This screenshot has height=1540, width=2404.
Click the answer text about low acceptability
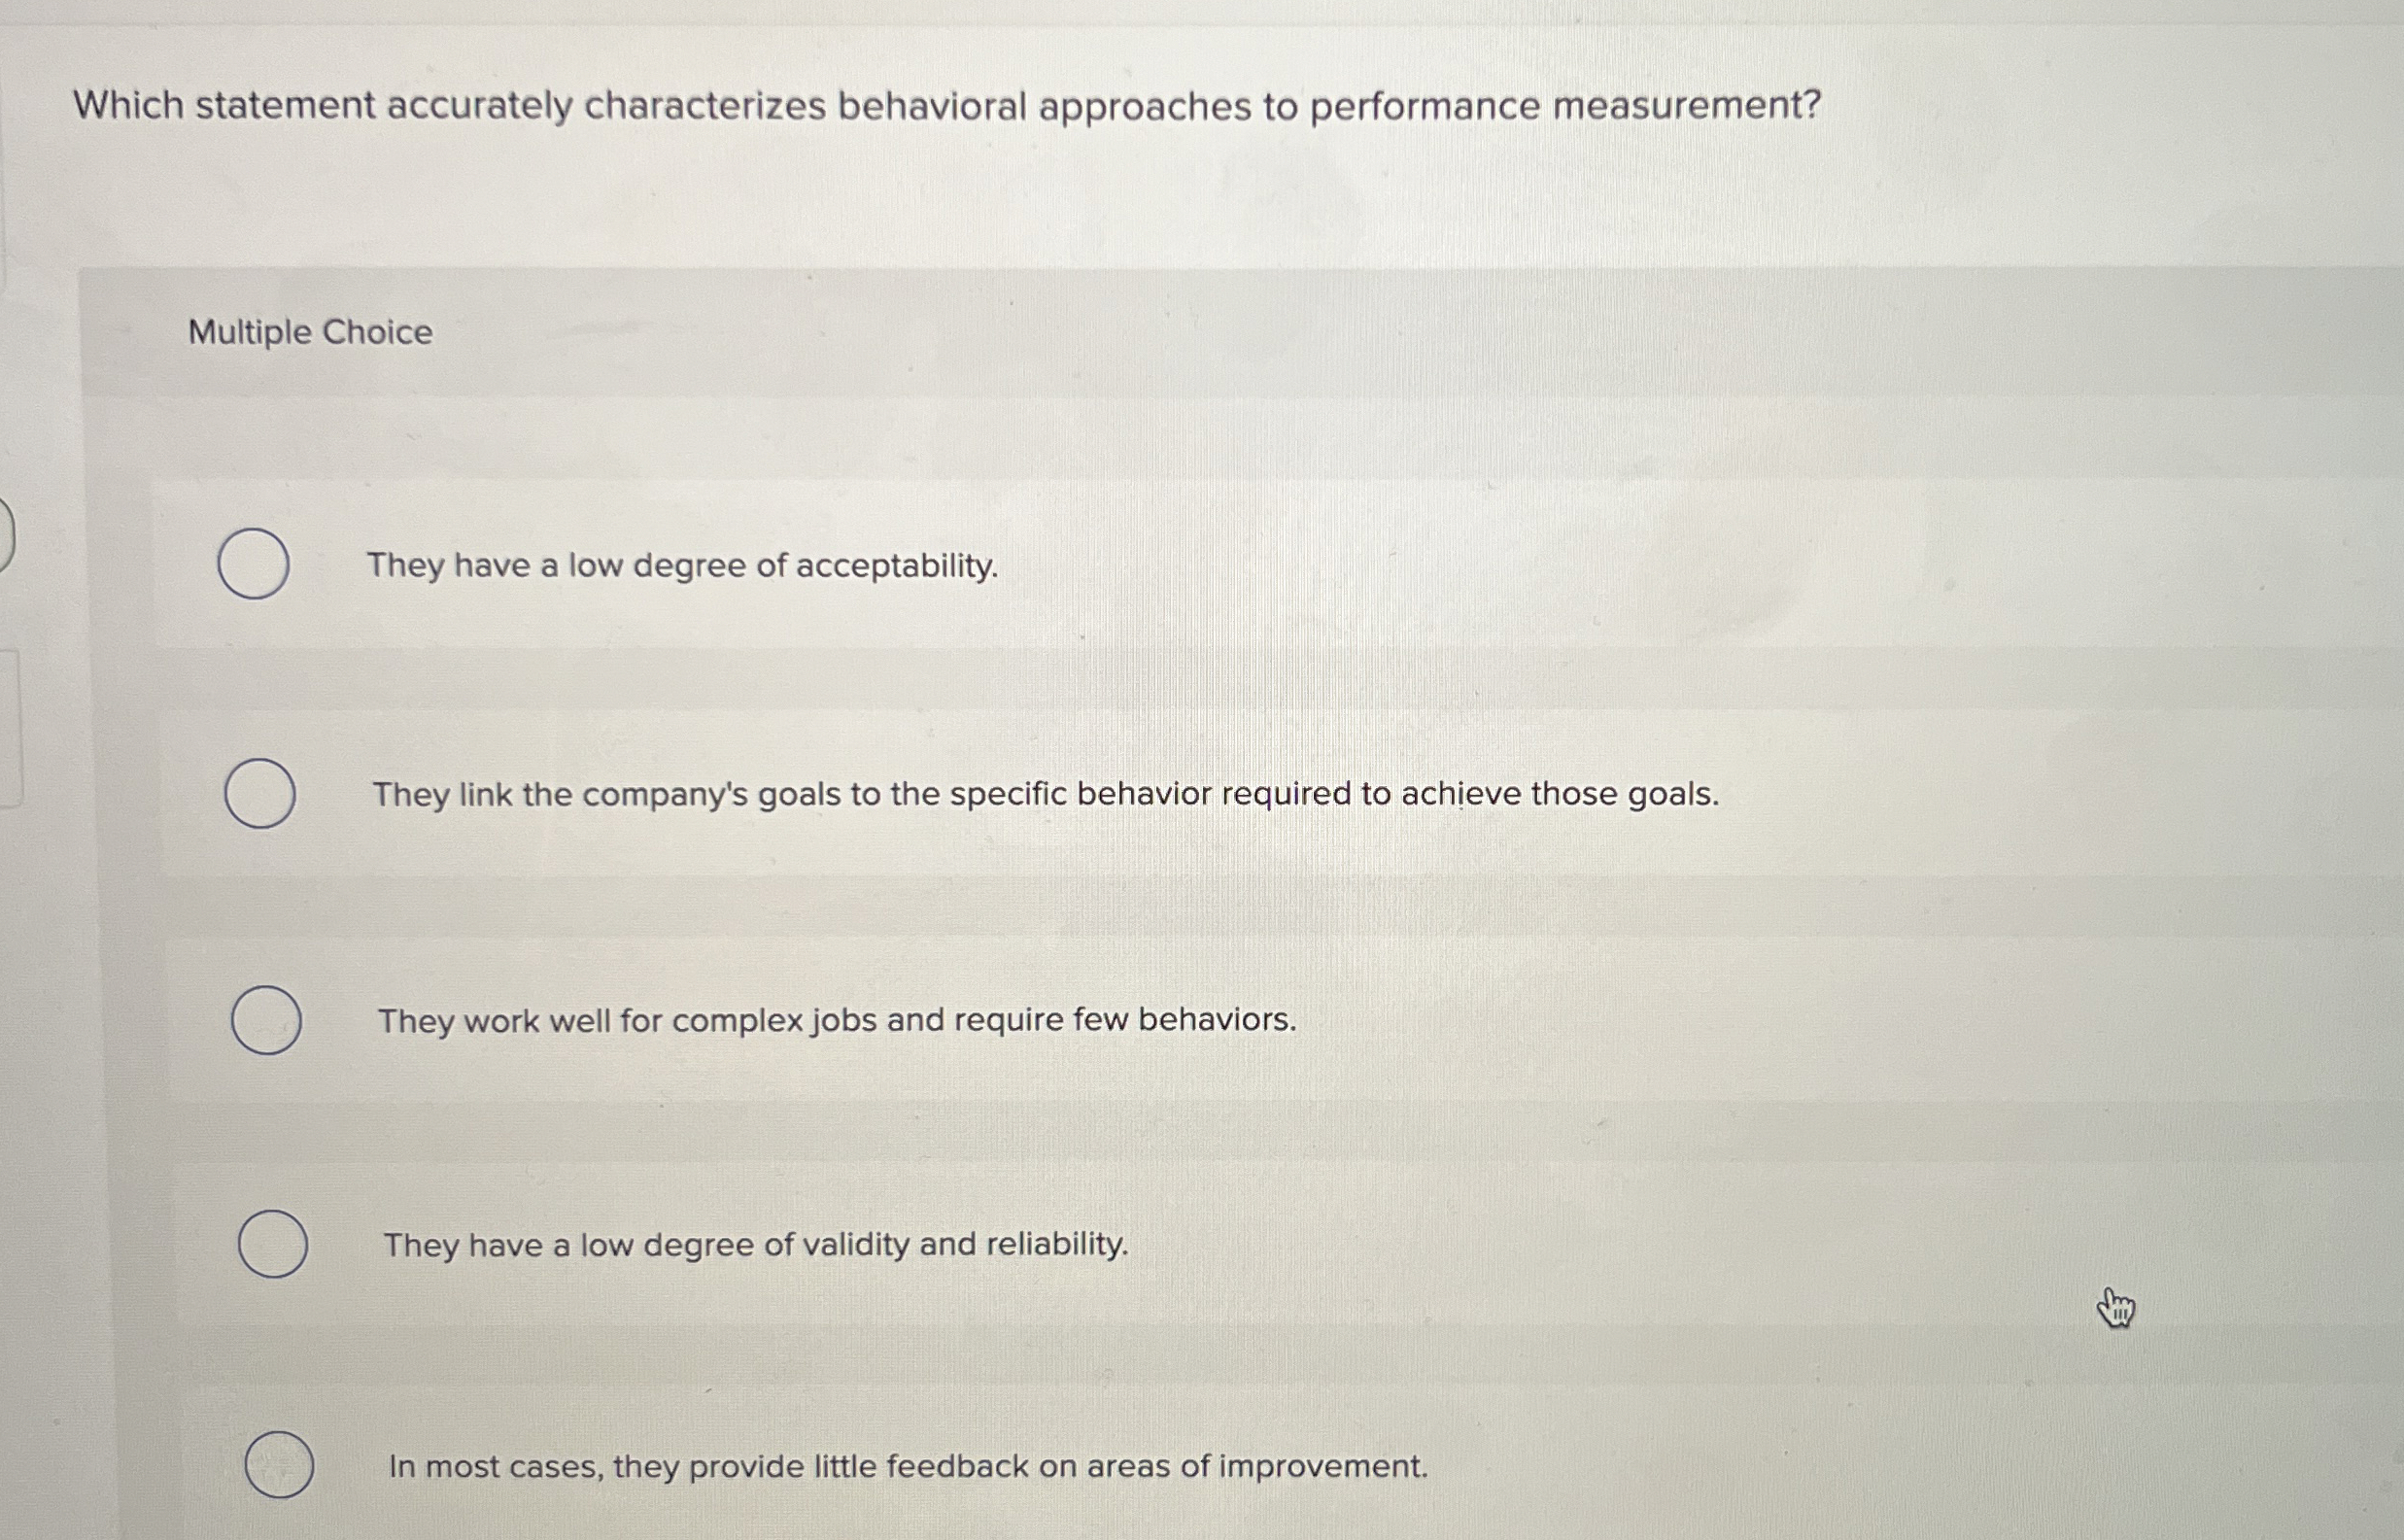point(680,567)
